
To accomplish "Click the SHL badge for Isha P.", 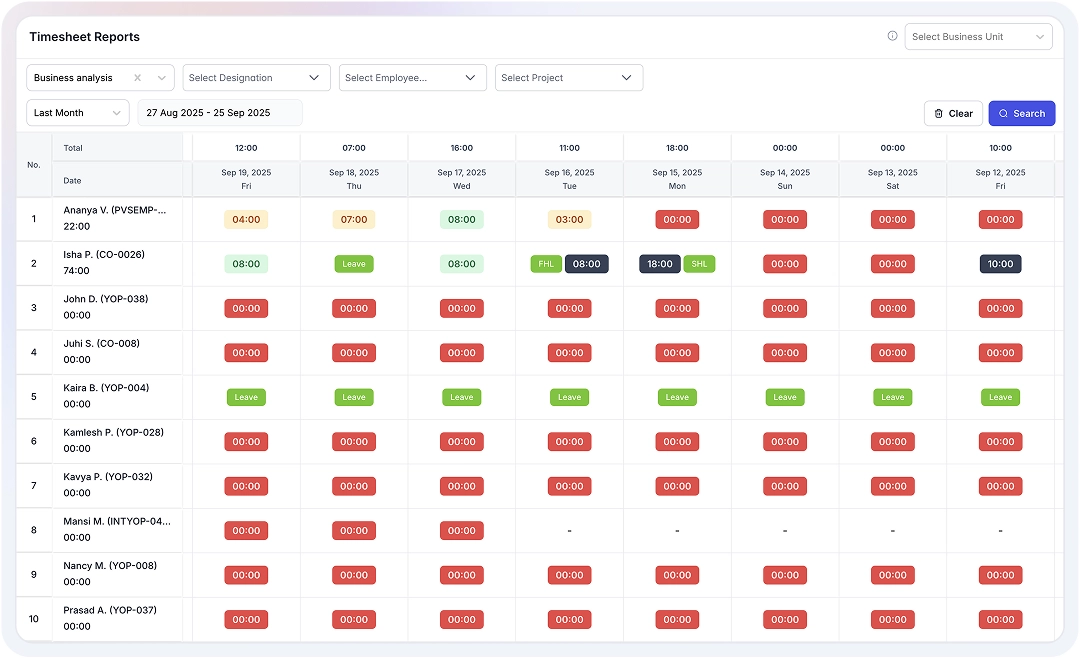I will (700, 263).
